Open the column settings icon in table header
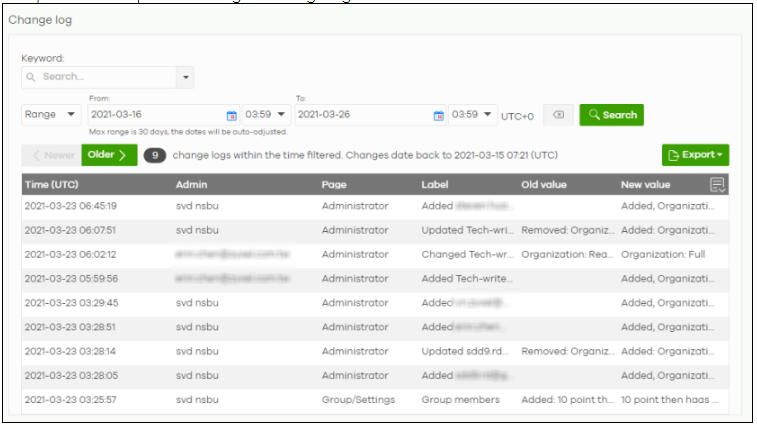The image size is (757, 429). pos(716,185)
